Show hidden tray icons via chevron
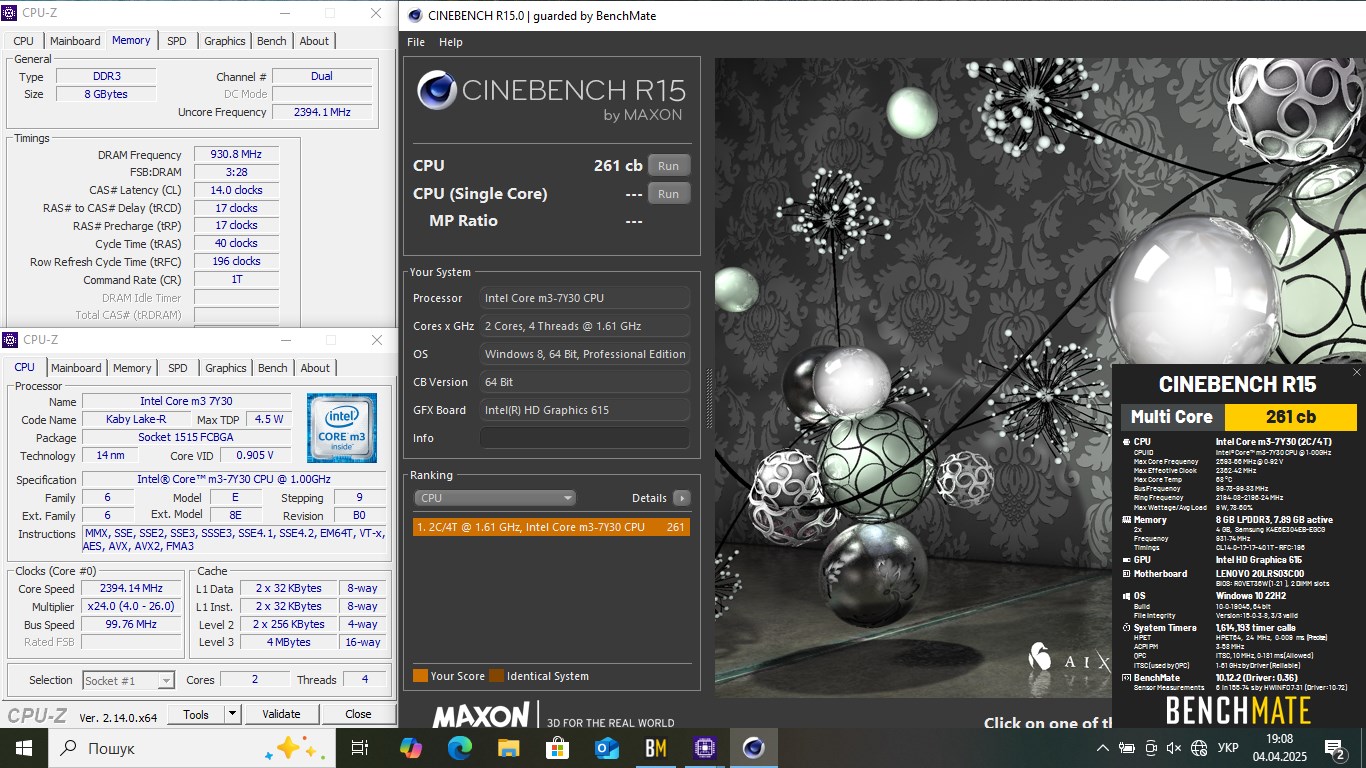The image size is (1366, 768). pyautogui.click(x=1103, y=748)
